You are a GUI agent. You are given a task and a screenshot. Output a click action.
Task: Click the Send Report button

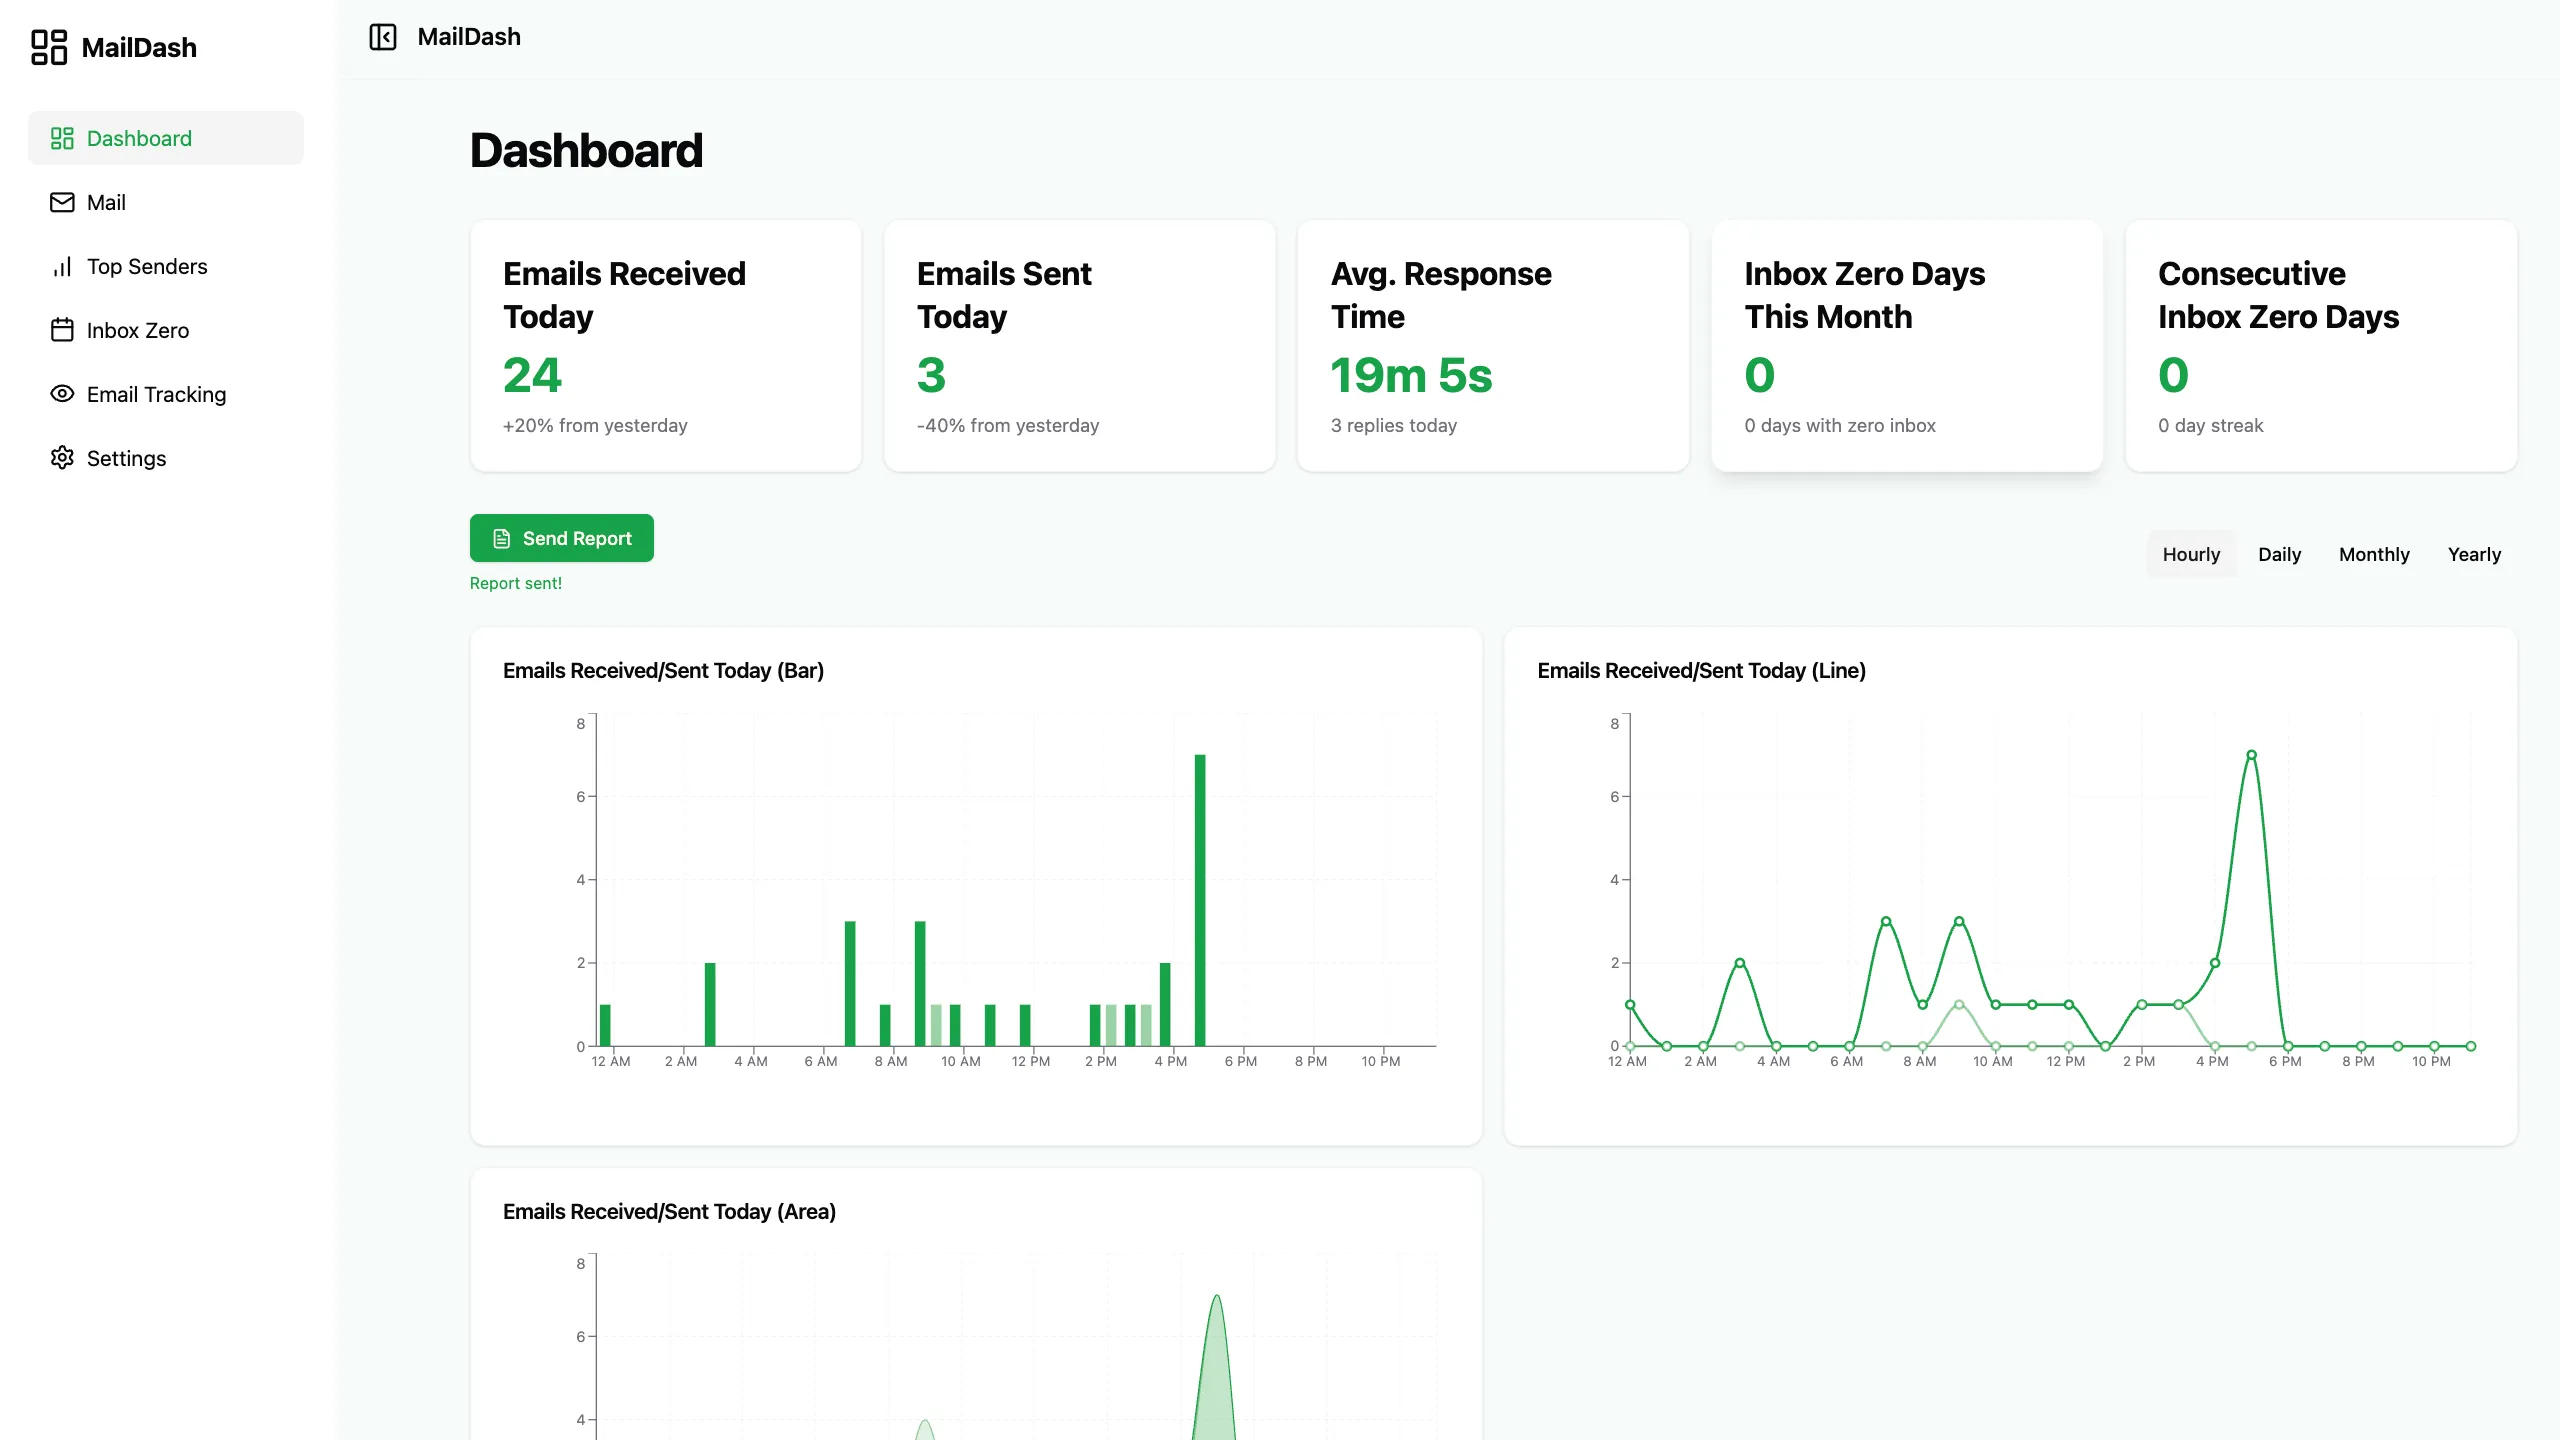(x=562, y=538)
